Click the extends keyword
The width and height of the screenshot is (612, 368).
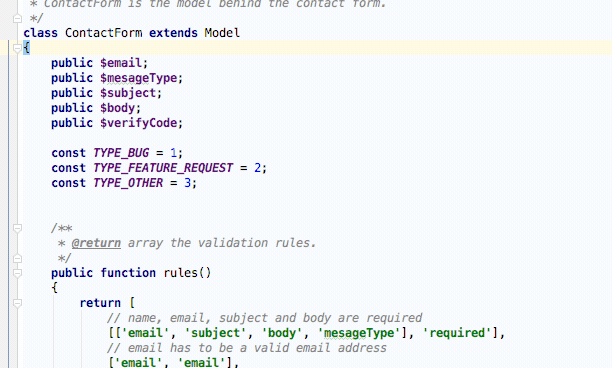[x=173, y=33]
